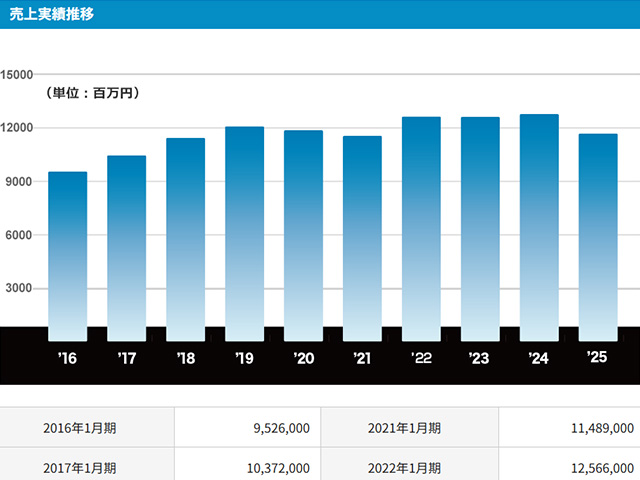Click the '20 year label on axis
640x480 pixels.
(303, 358)
